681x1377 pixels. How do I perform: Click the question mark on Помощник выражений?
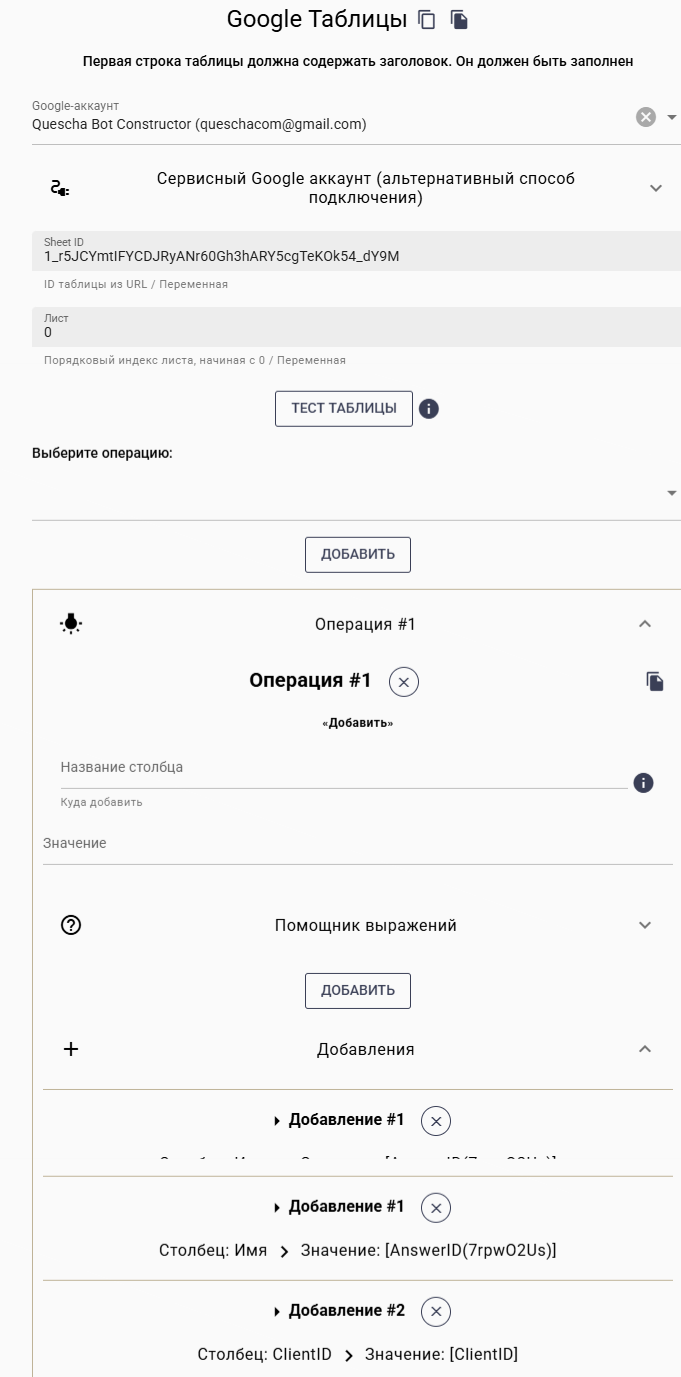[x=70, y=925]
